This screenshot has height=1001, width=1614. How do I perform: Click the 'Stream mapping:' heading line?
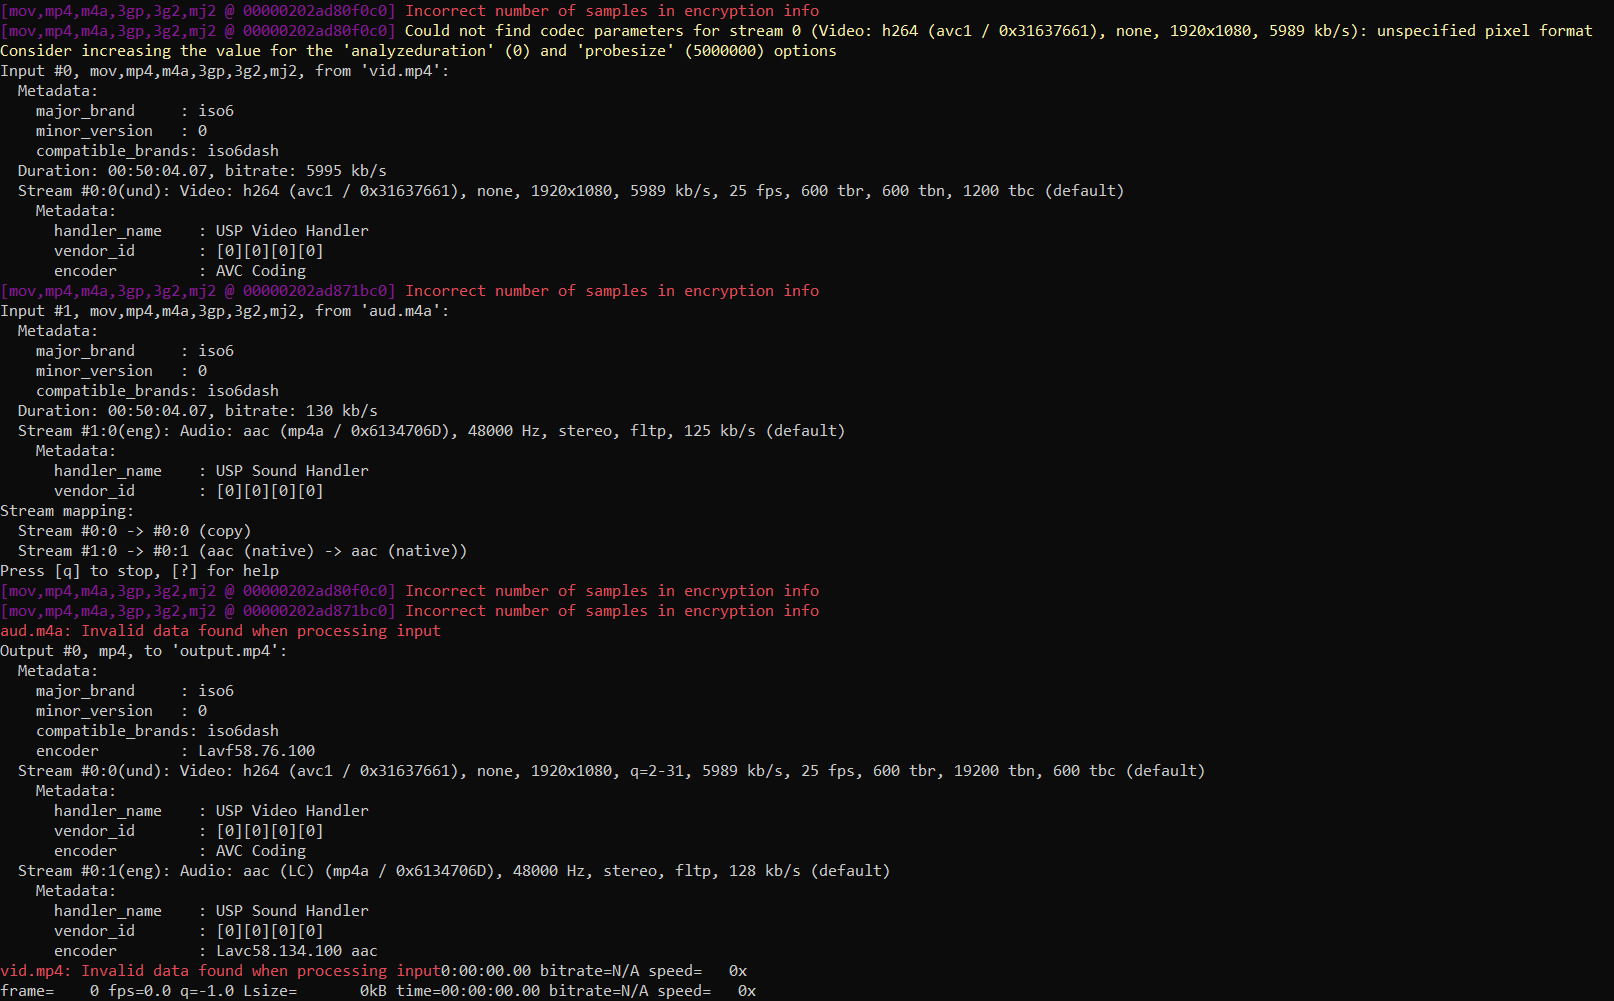67,511
